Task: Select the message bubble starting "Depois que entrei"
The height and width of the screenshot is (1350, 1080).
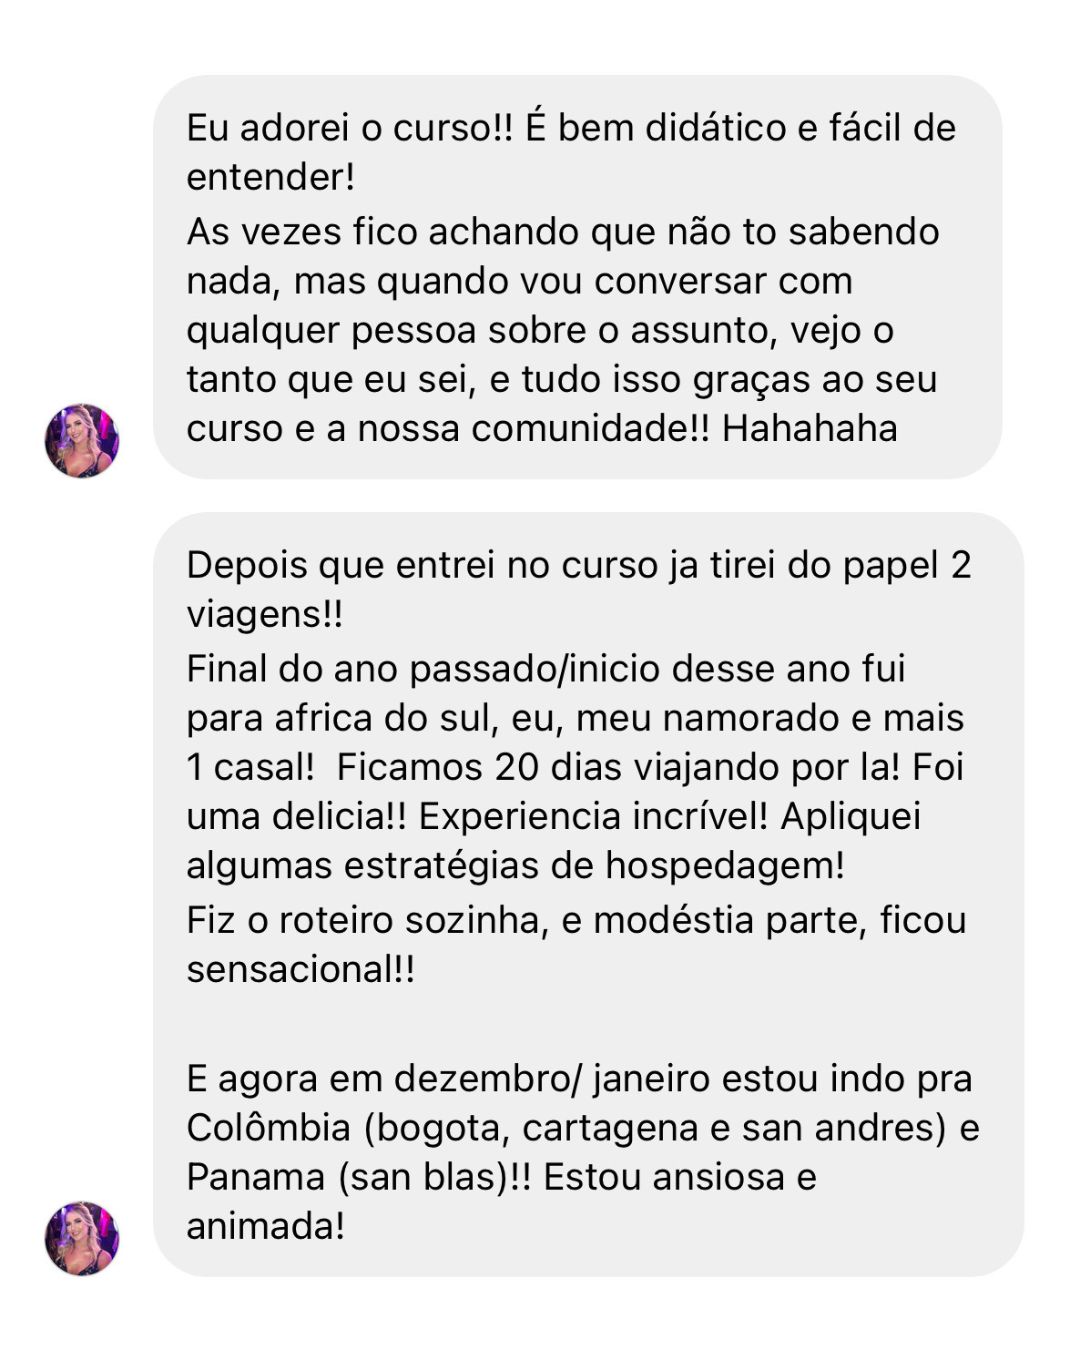Action: coord(588,894)
